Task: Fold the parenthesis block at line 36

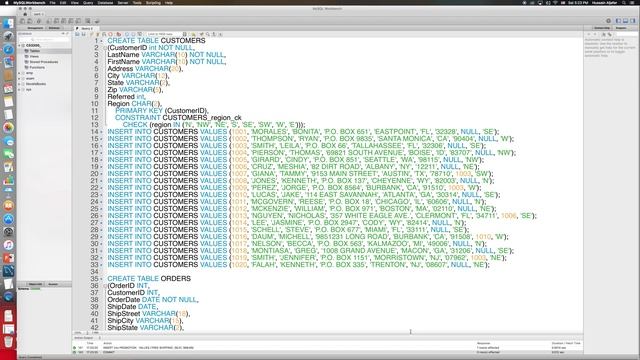Action: click(x=105, y=286)
